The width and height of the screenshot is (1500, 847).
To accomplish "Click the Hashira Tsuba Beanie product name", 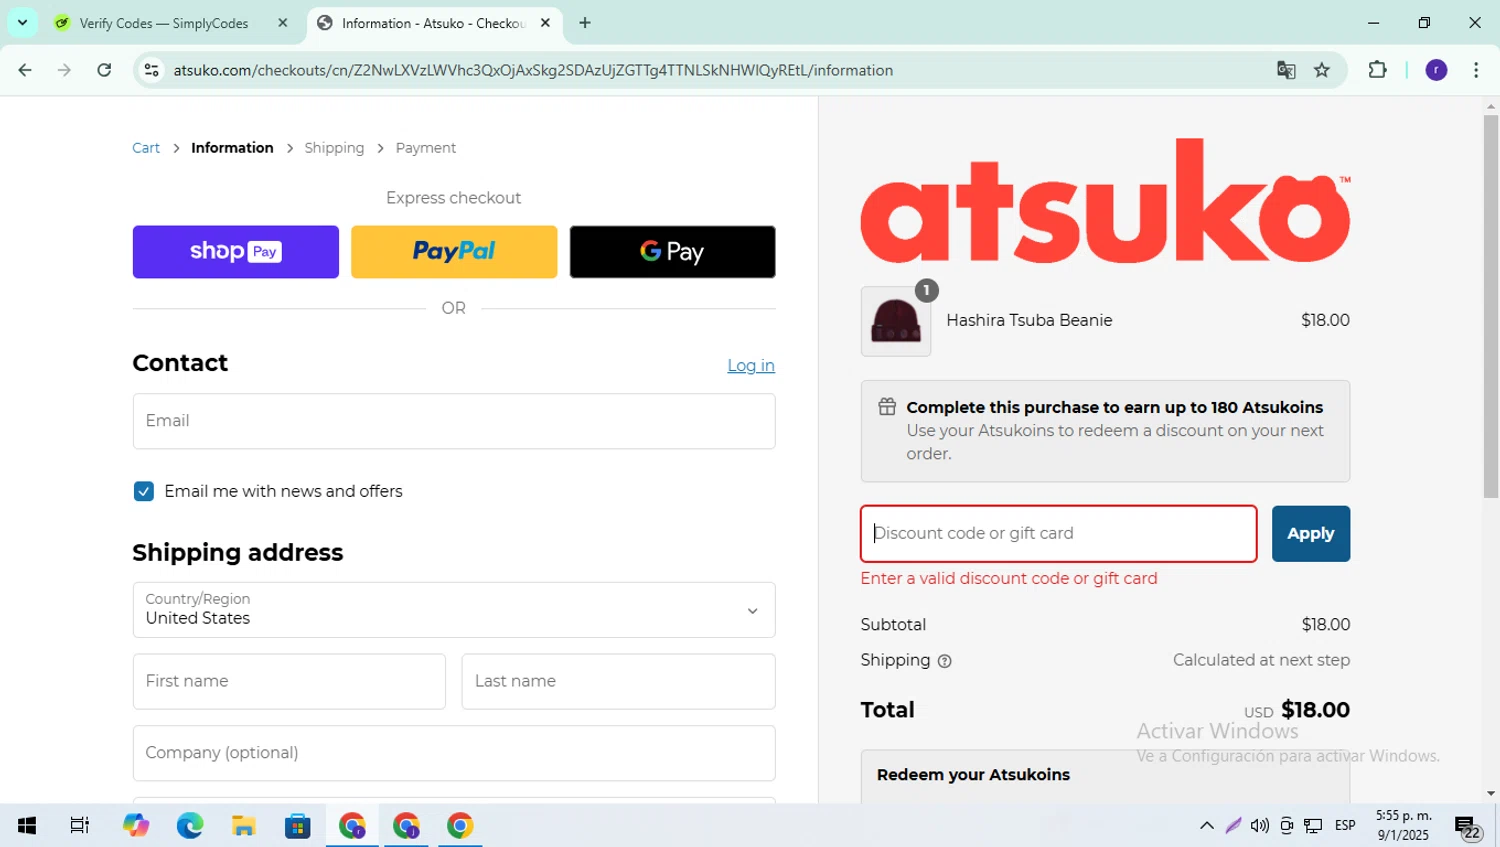I will pyautogui.click(x=1029, y=320).
